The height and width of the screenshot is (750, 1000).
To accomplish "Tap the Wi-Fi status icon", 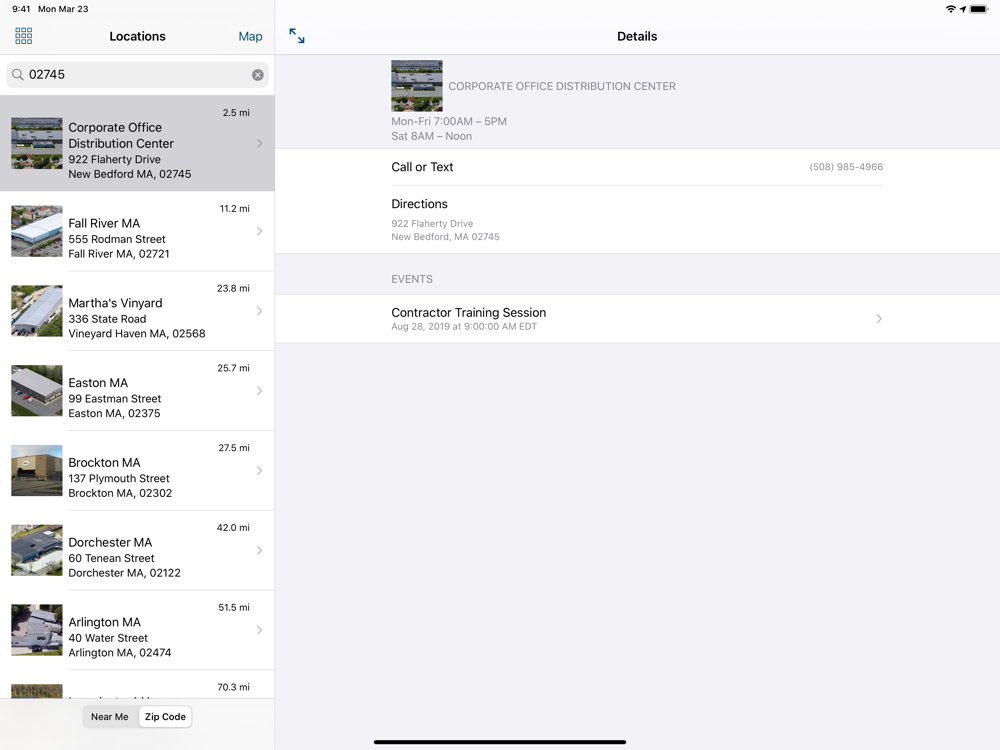I will point(951,9).
